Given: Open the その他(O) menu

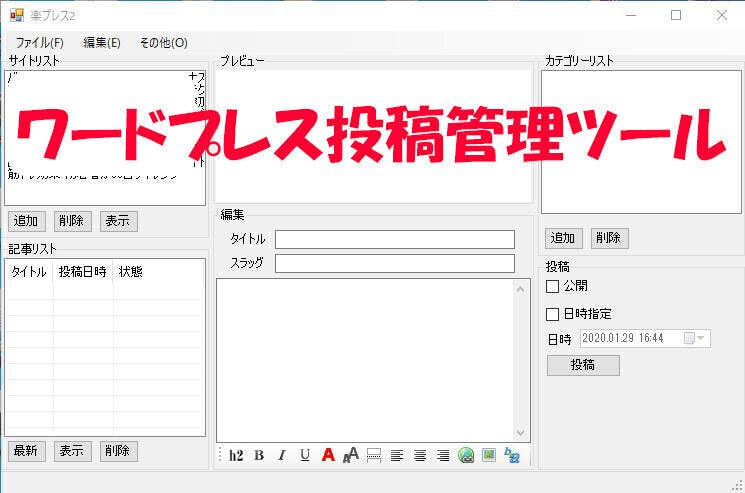Looking at the screenshot, I should 163,43.
